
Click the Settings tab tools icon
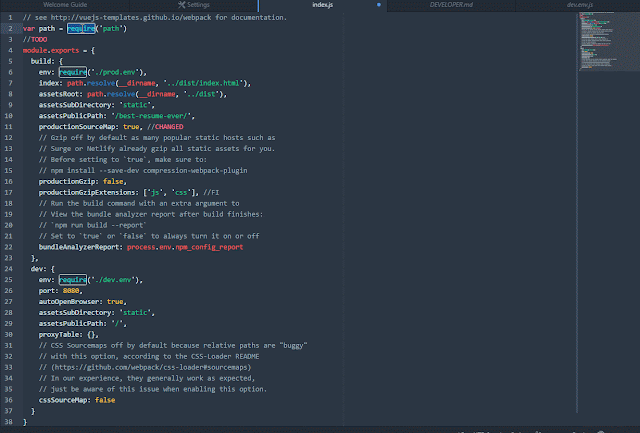pos(182,5)
